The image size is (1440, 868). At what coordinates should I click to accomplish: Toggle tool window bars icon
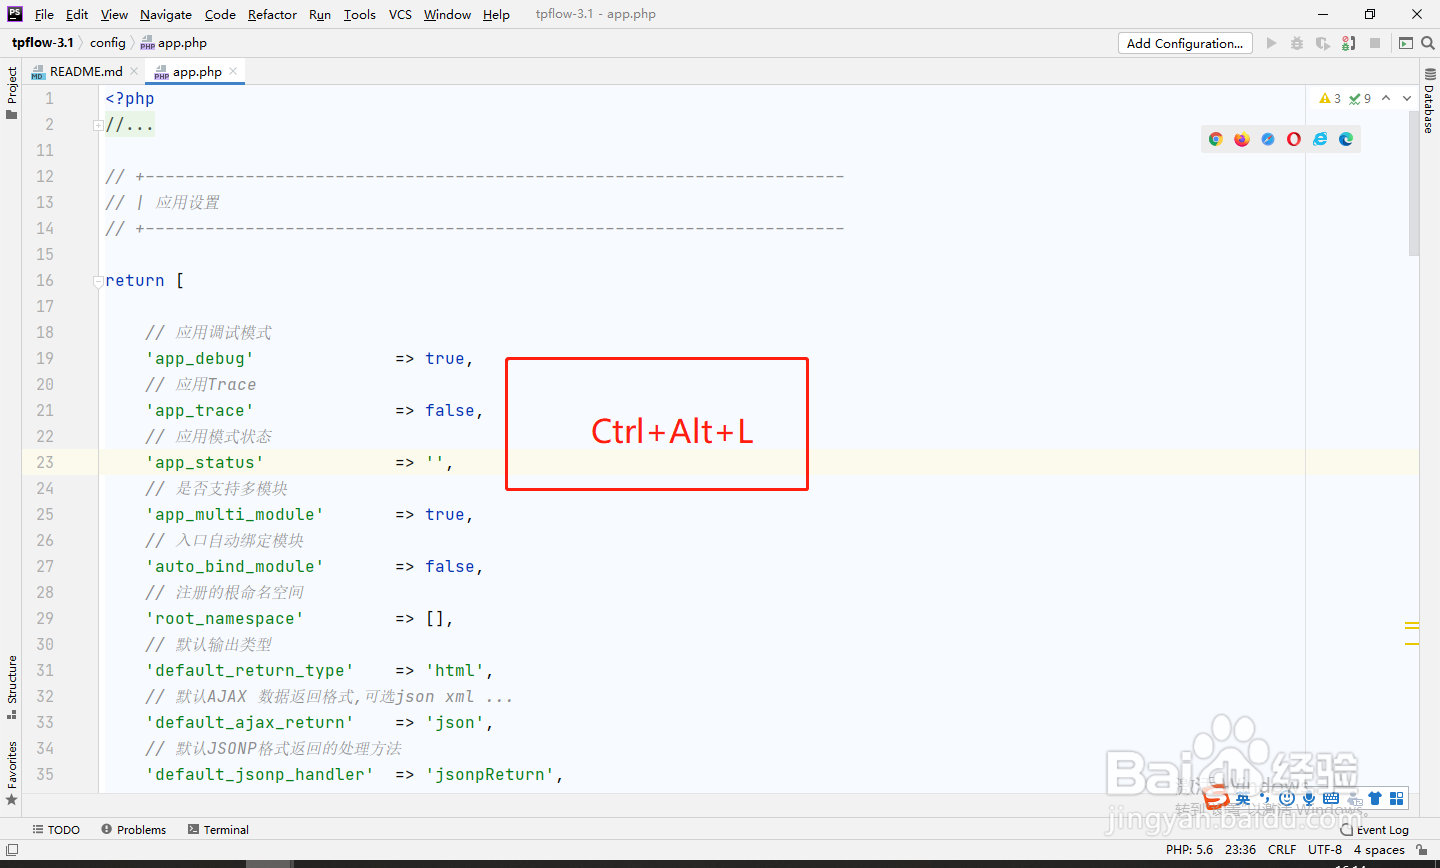click(x=11, y=850)
